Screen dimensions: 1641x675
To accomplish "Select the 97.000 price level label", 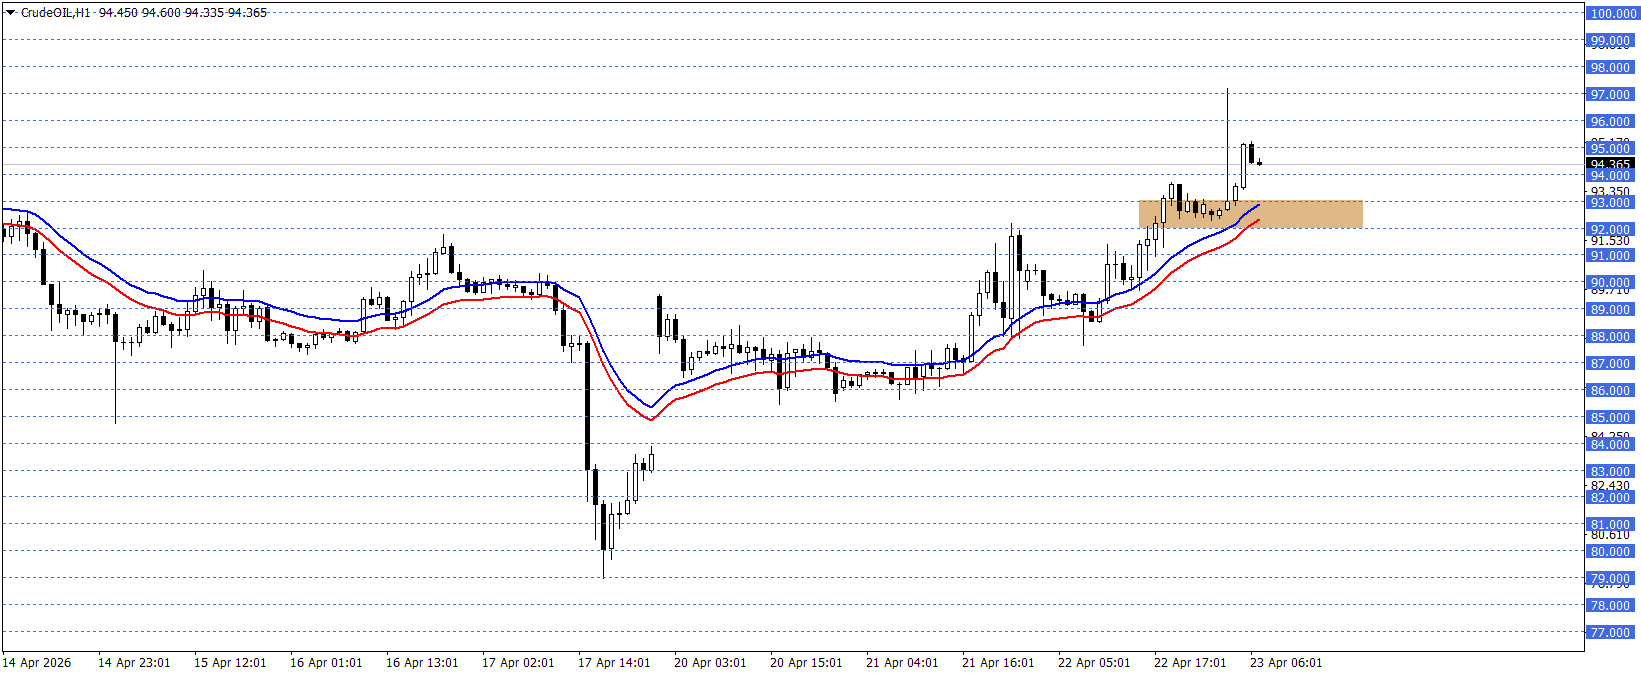I will 1610,95.
